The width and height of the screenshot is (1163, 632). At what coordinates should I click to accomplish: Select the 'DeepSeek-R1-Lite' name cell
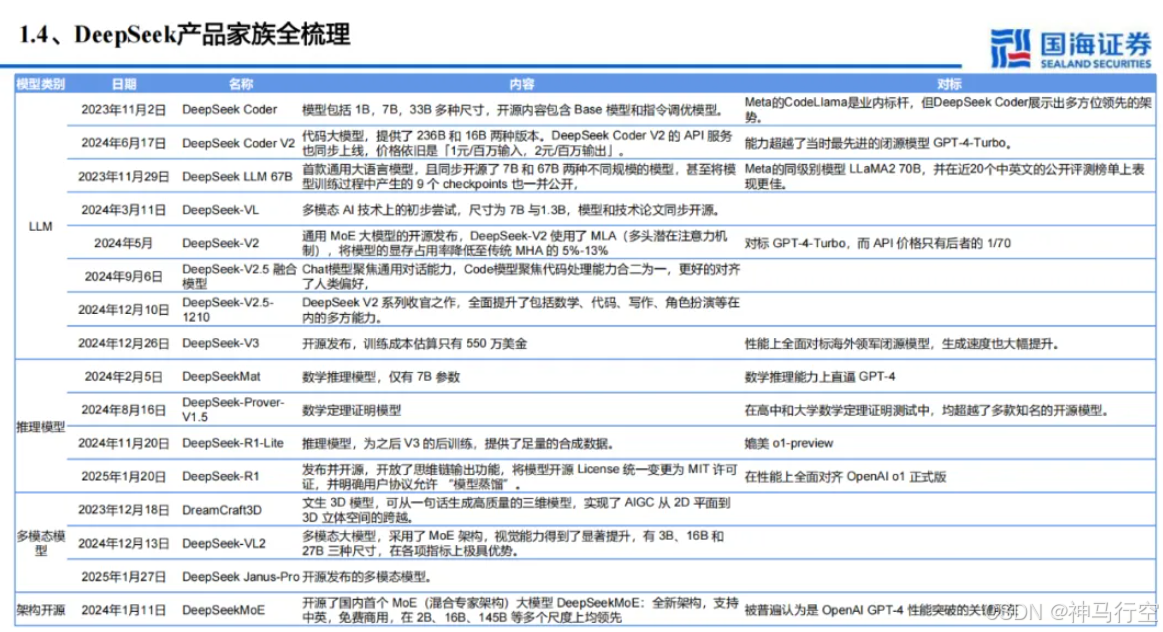[x=233, y=444]
